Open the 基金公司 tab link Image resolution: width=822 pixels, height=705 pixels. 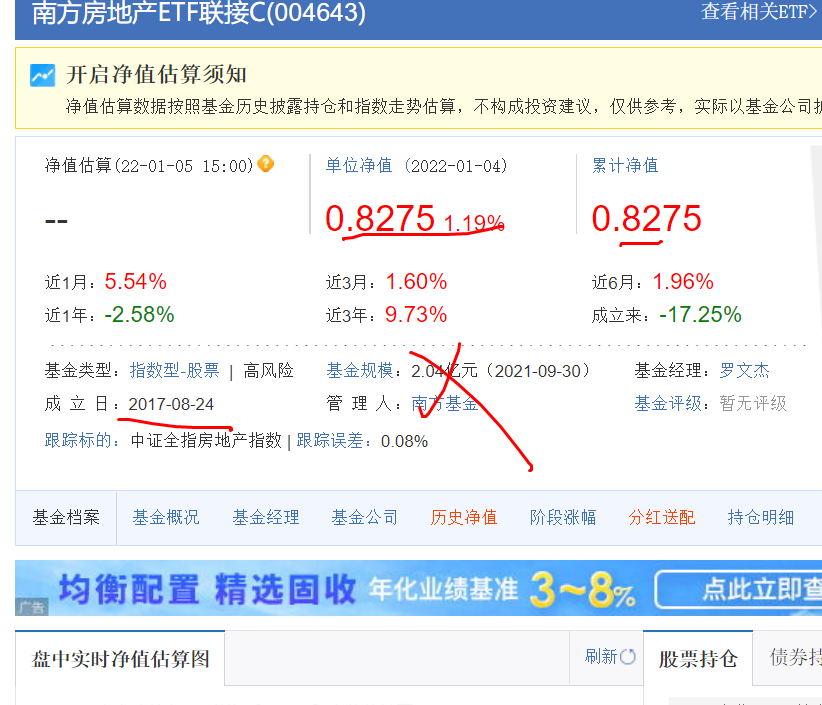tap(365, 518)
